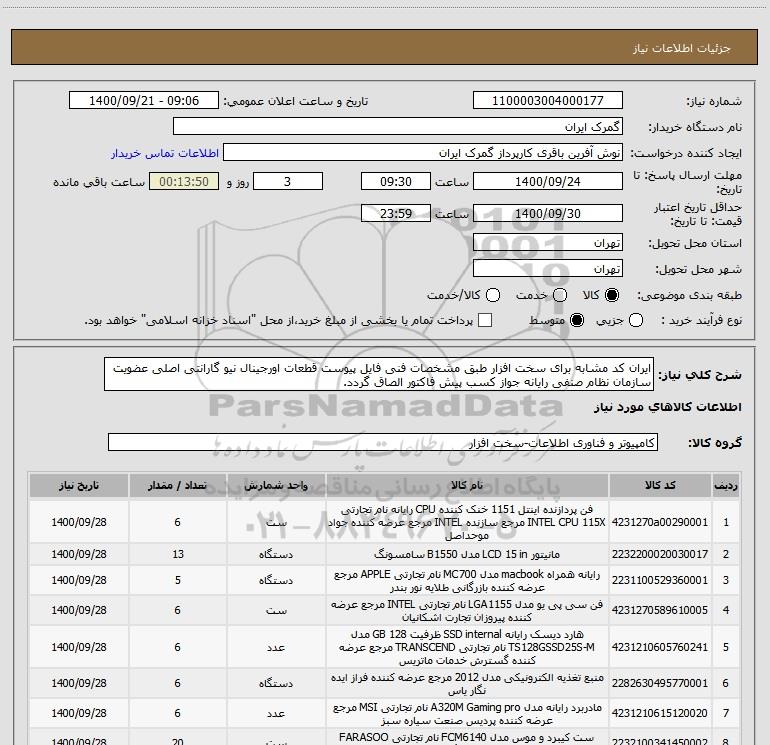Click the SSD internal 128 GB TRANSCEND item name

point(467,647)
